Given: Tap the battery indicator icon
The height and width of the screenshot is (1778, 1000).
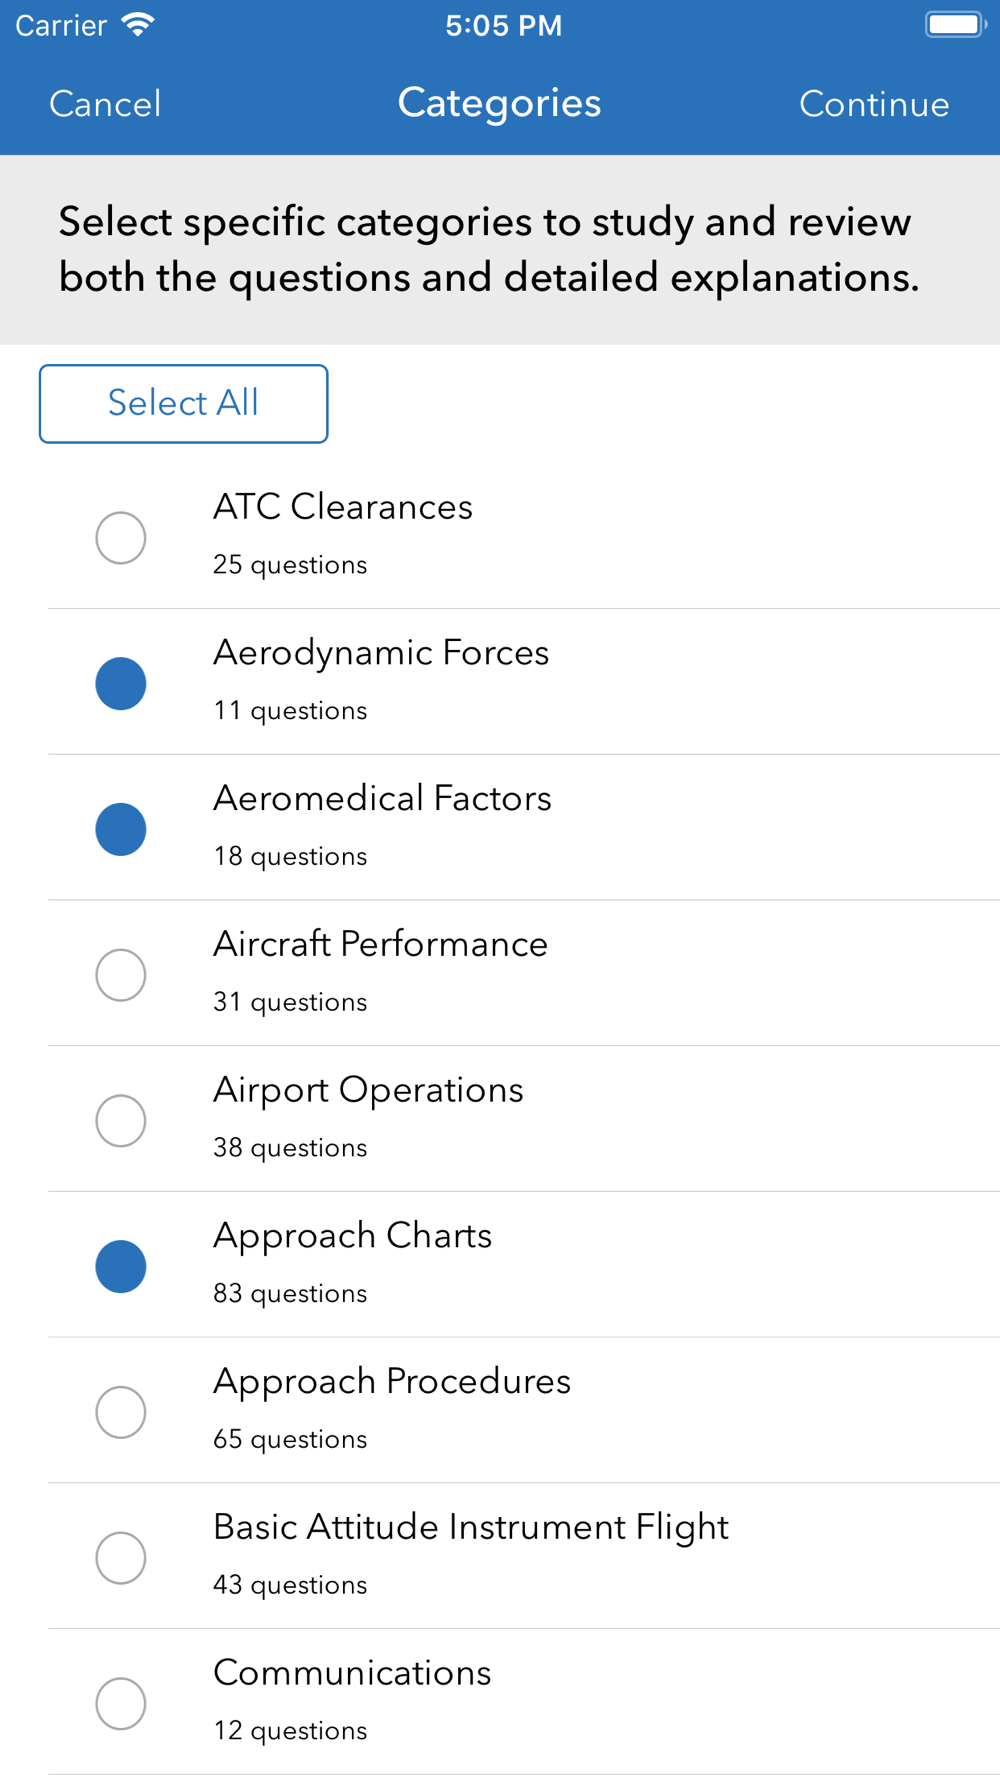Looking at the screenshot, I should (x=955, y=25).
